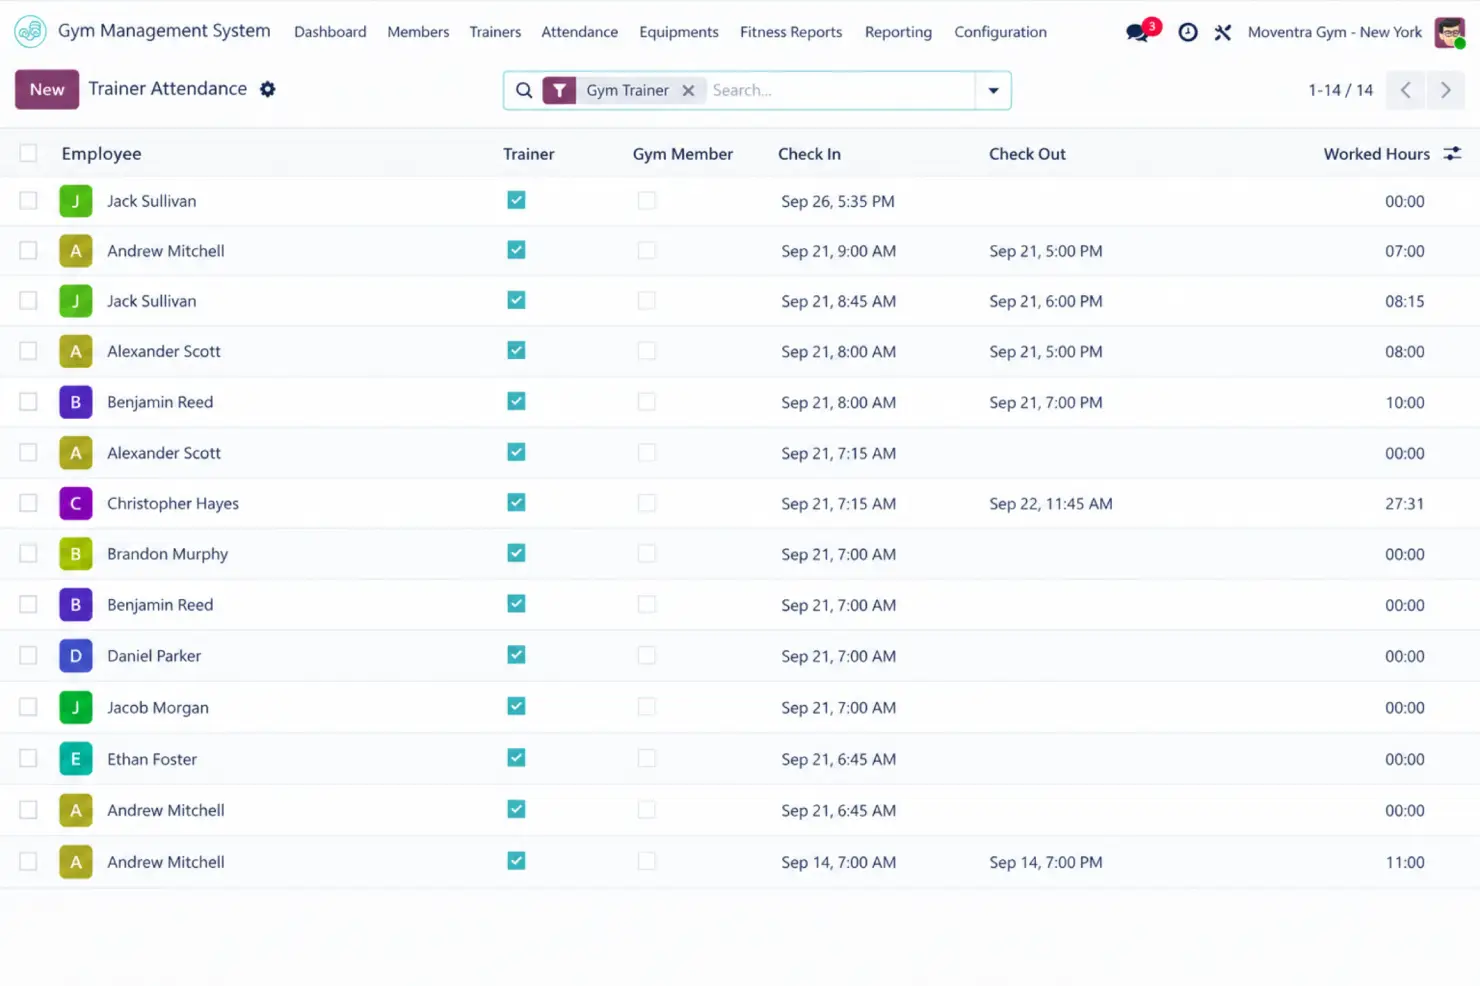This screenshot has width=1480, height=986.
Task: Go to the previous page arrow
Action: click(1406, 90)
